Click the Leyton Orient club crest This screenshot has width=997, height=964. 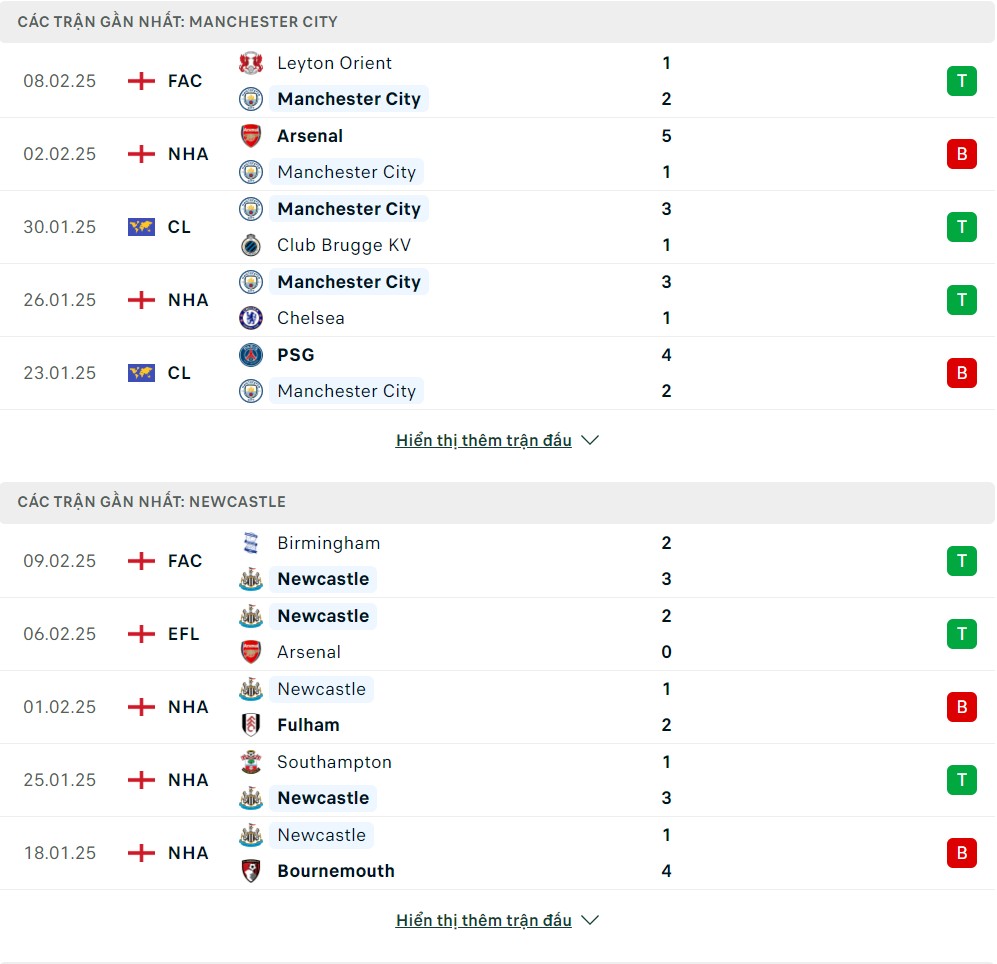click(251, 63)
